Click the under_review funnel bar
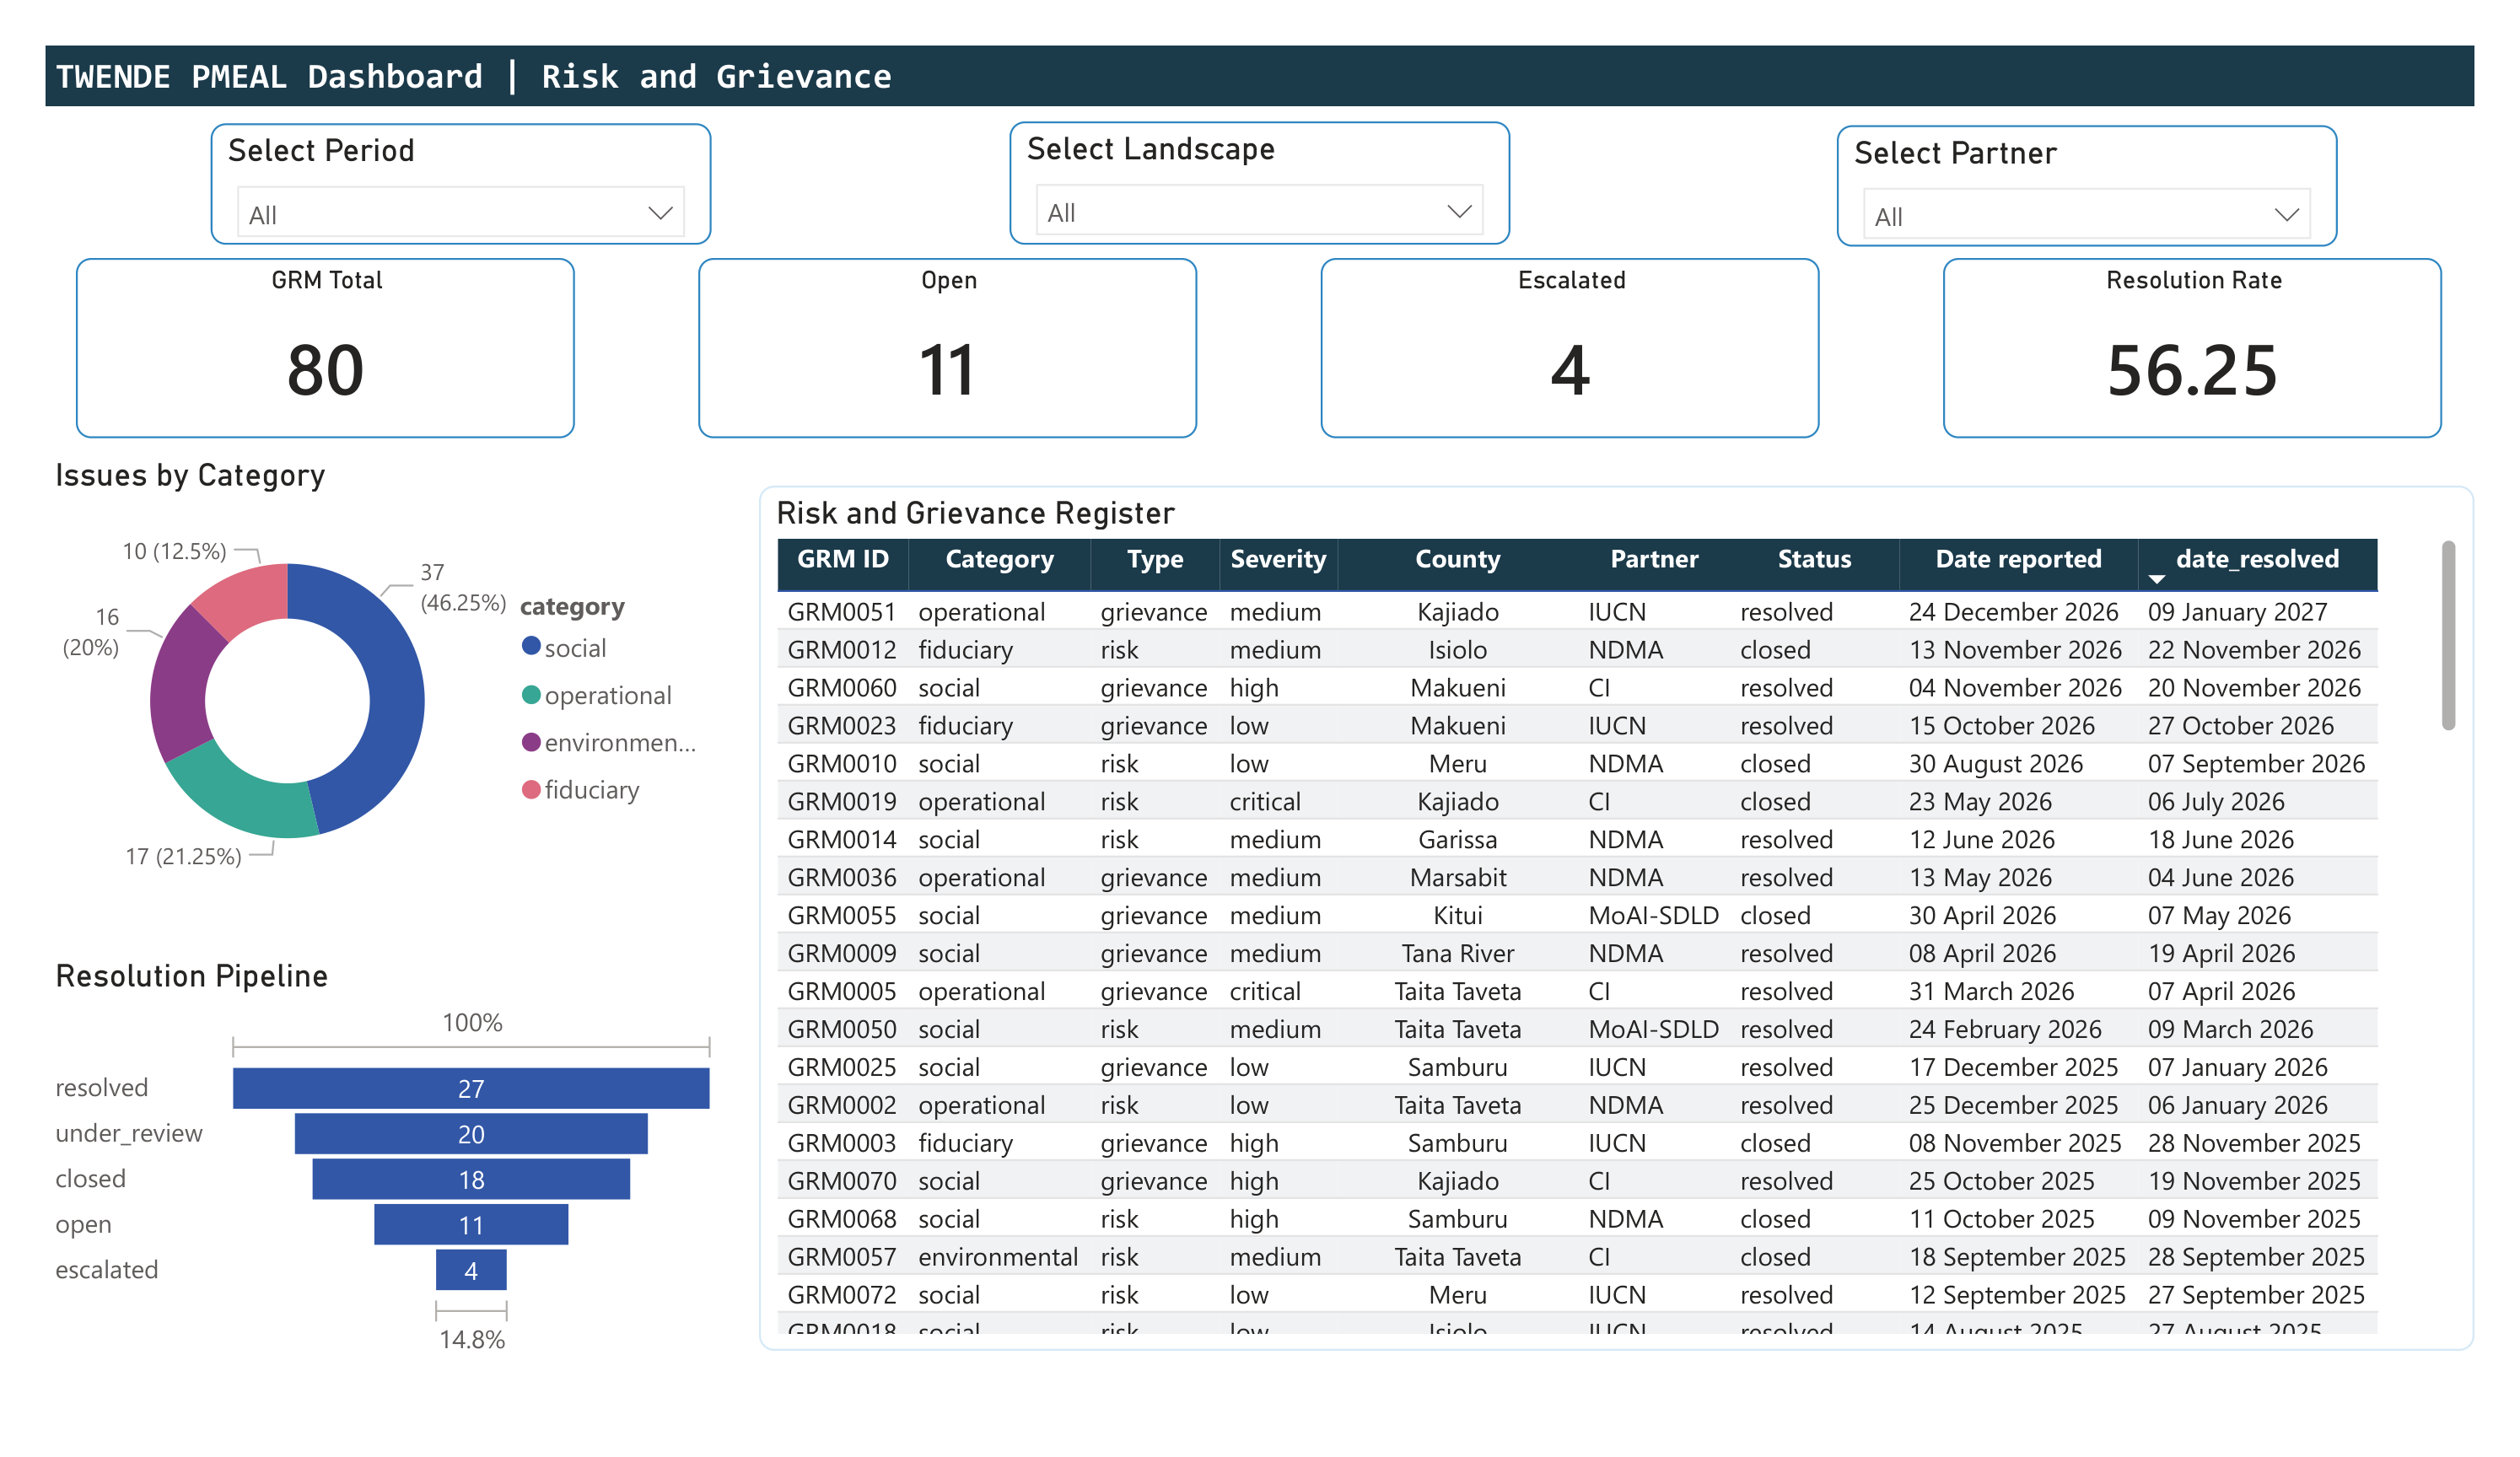Screen dimensions: 2520x1457 tap(471, 1134)
